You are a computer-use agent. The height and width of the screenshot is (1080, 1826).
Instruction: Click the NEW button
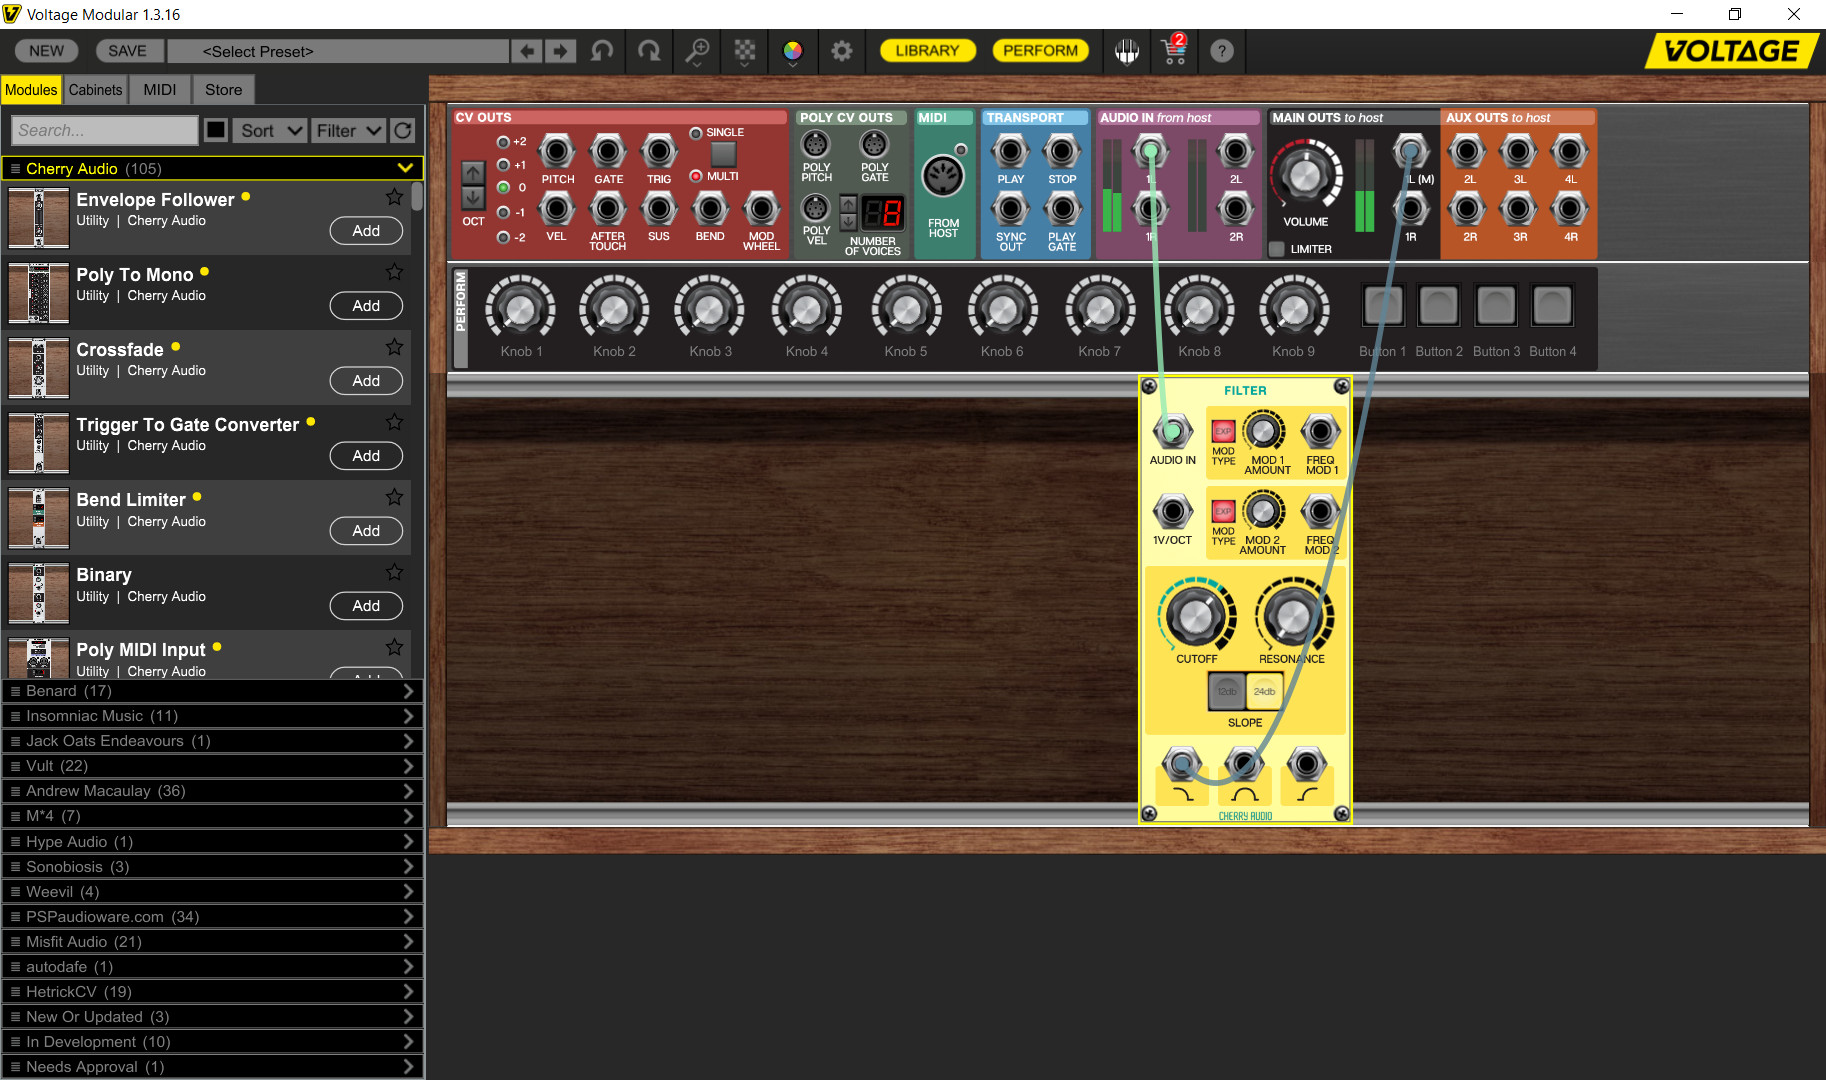click(46, 51)
